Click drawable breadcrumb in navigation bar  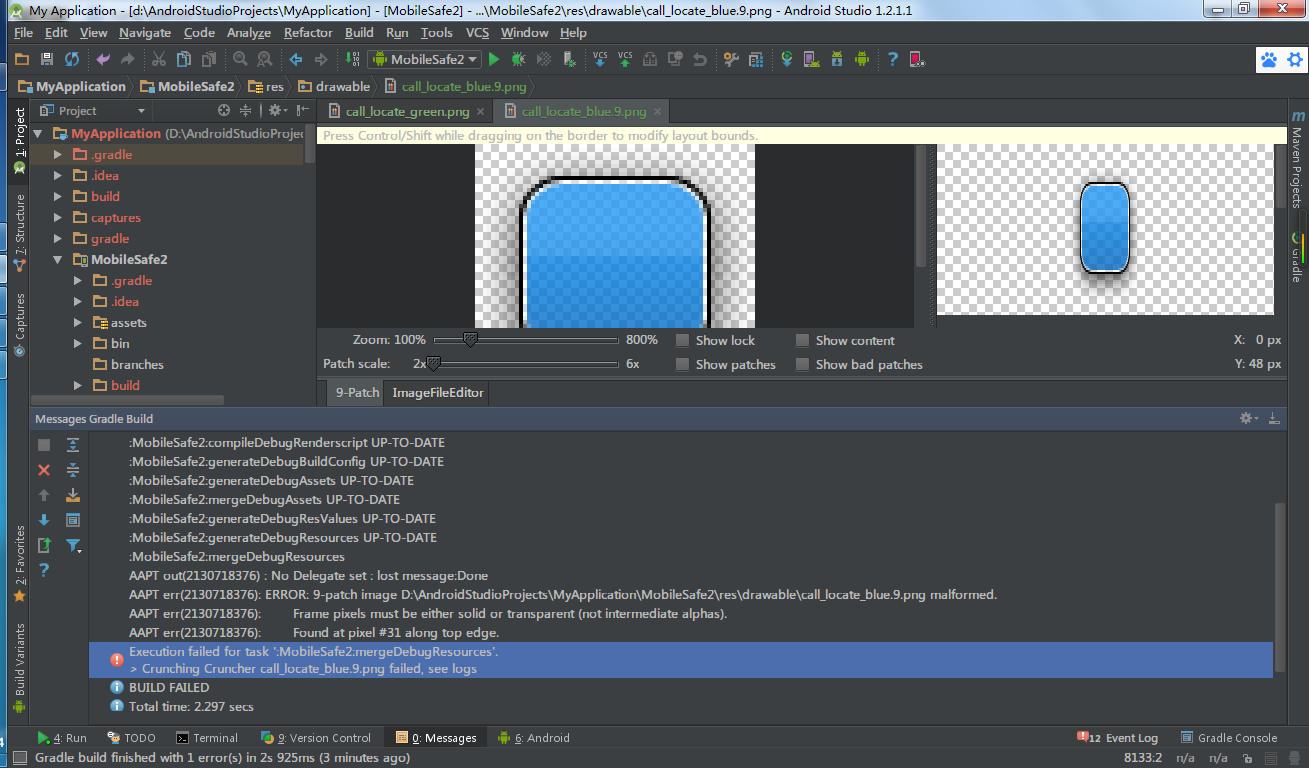coord(334,87)
